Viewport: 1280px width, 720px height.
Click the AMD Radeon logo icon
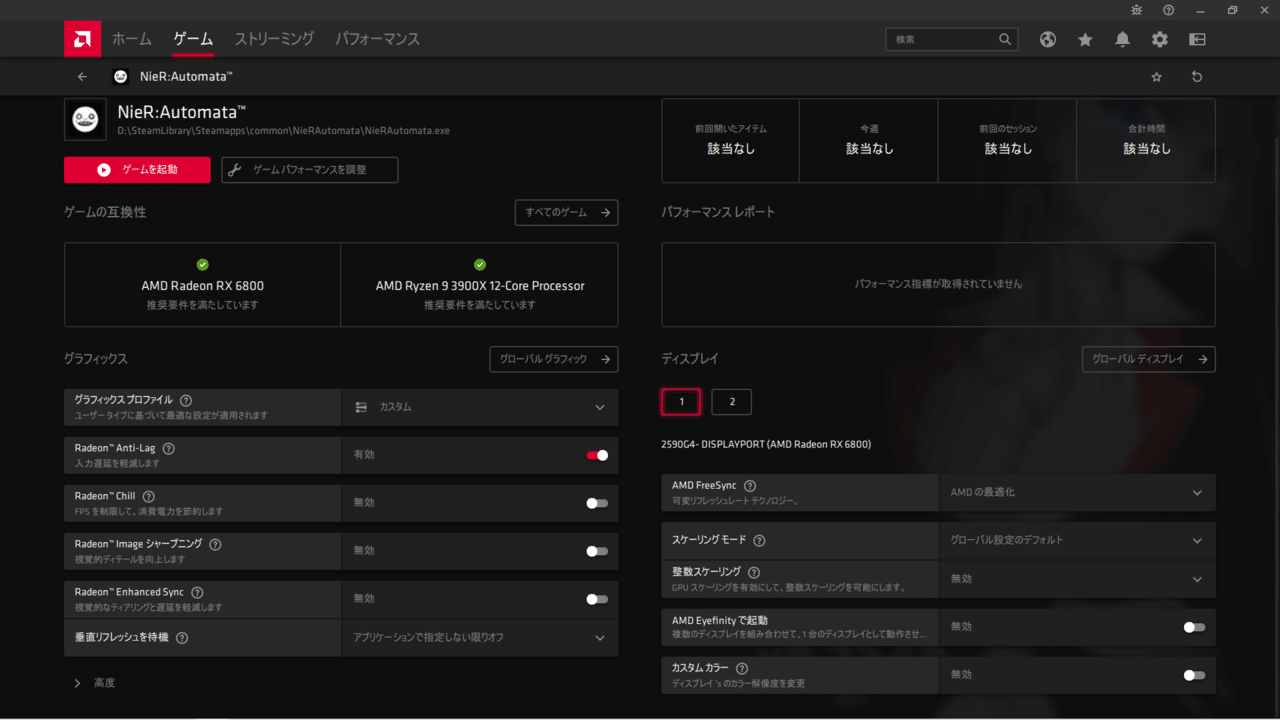(x=82, y=38)
